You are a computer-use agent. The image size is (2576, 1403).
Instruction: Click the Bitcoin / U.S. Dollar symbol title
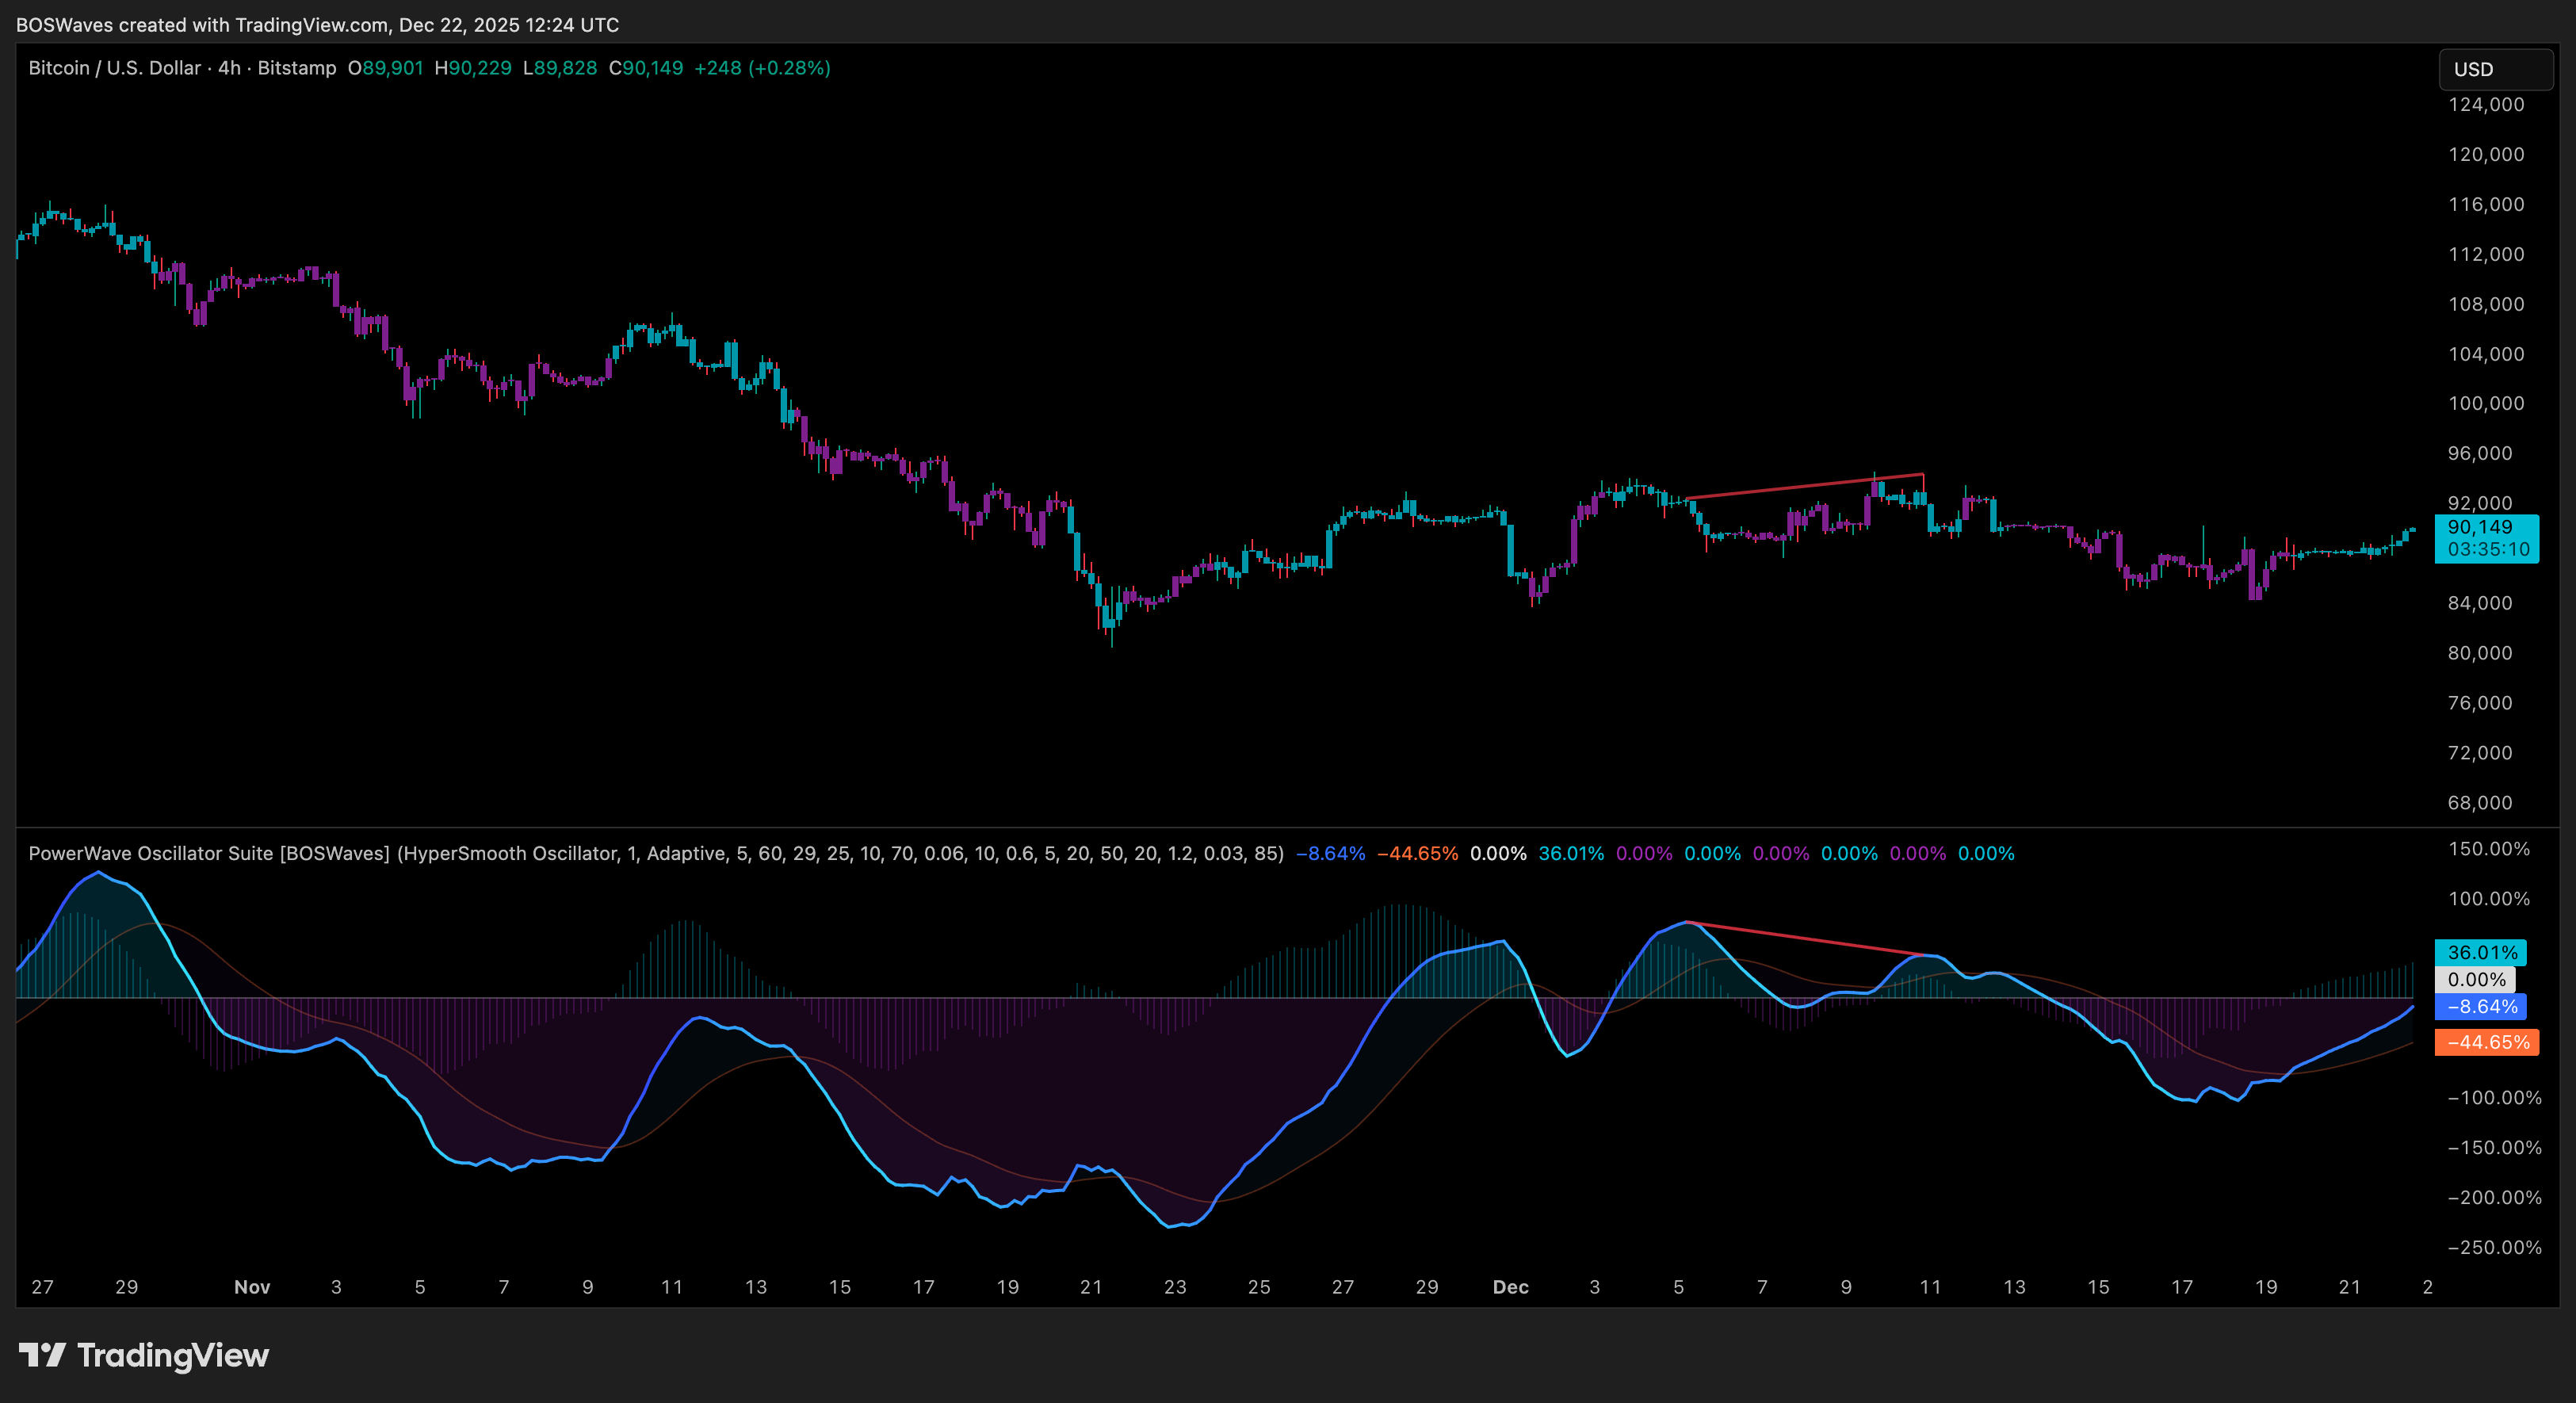pyautogui.click(x=114, y=68)
